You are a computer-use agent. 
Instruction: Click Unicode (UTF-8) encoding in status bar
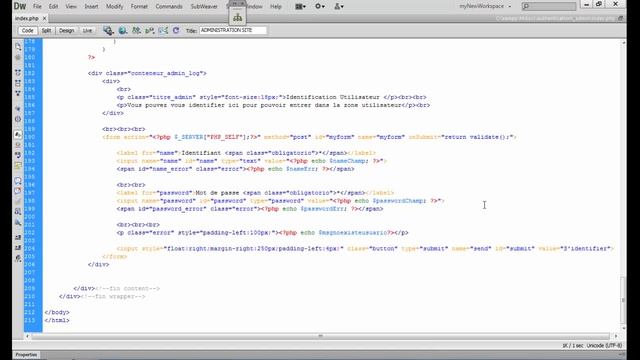604,346
